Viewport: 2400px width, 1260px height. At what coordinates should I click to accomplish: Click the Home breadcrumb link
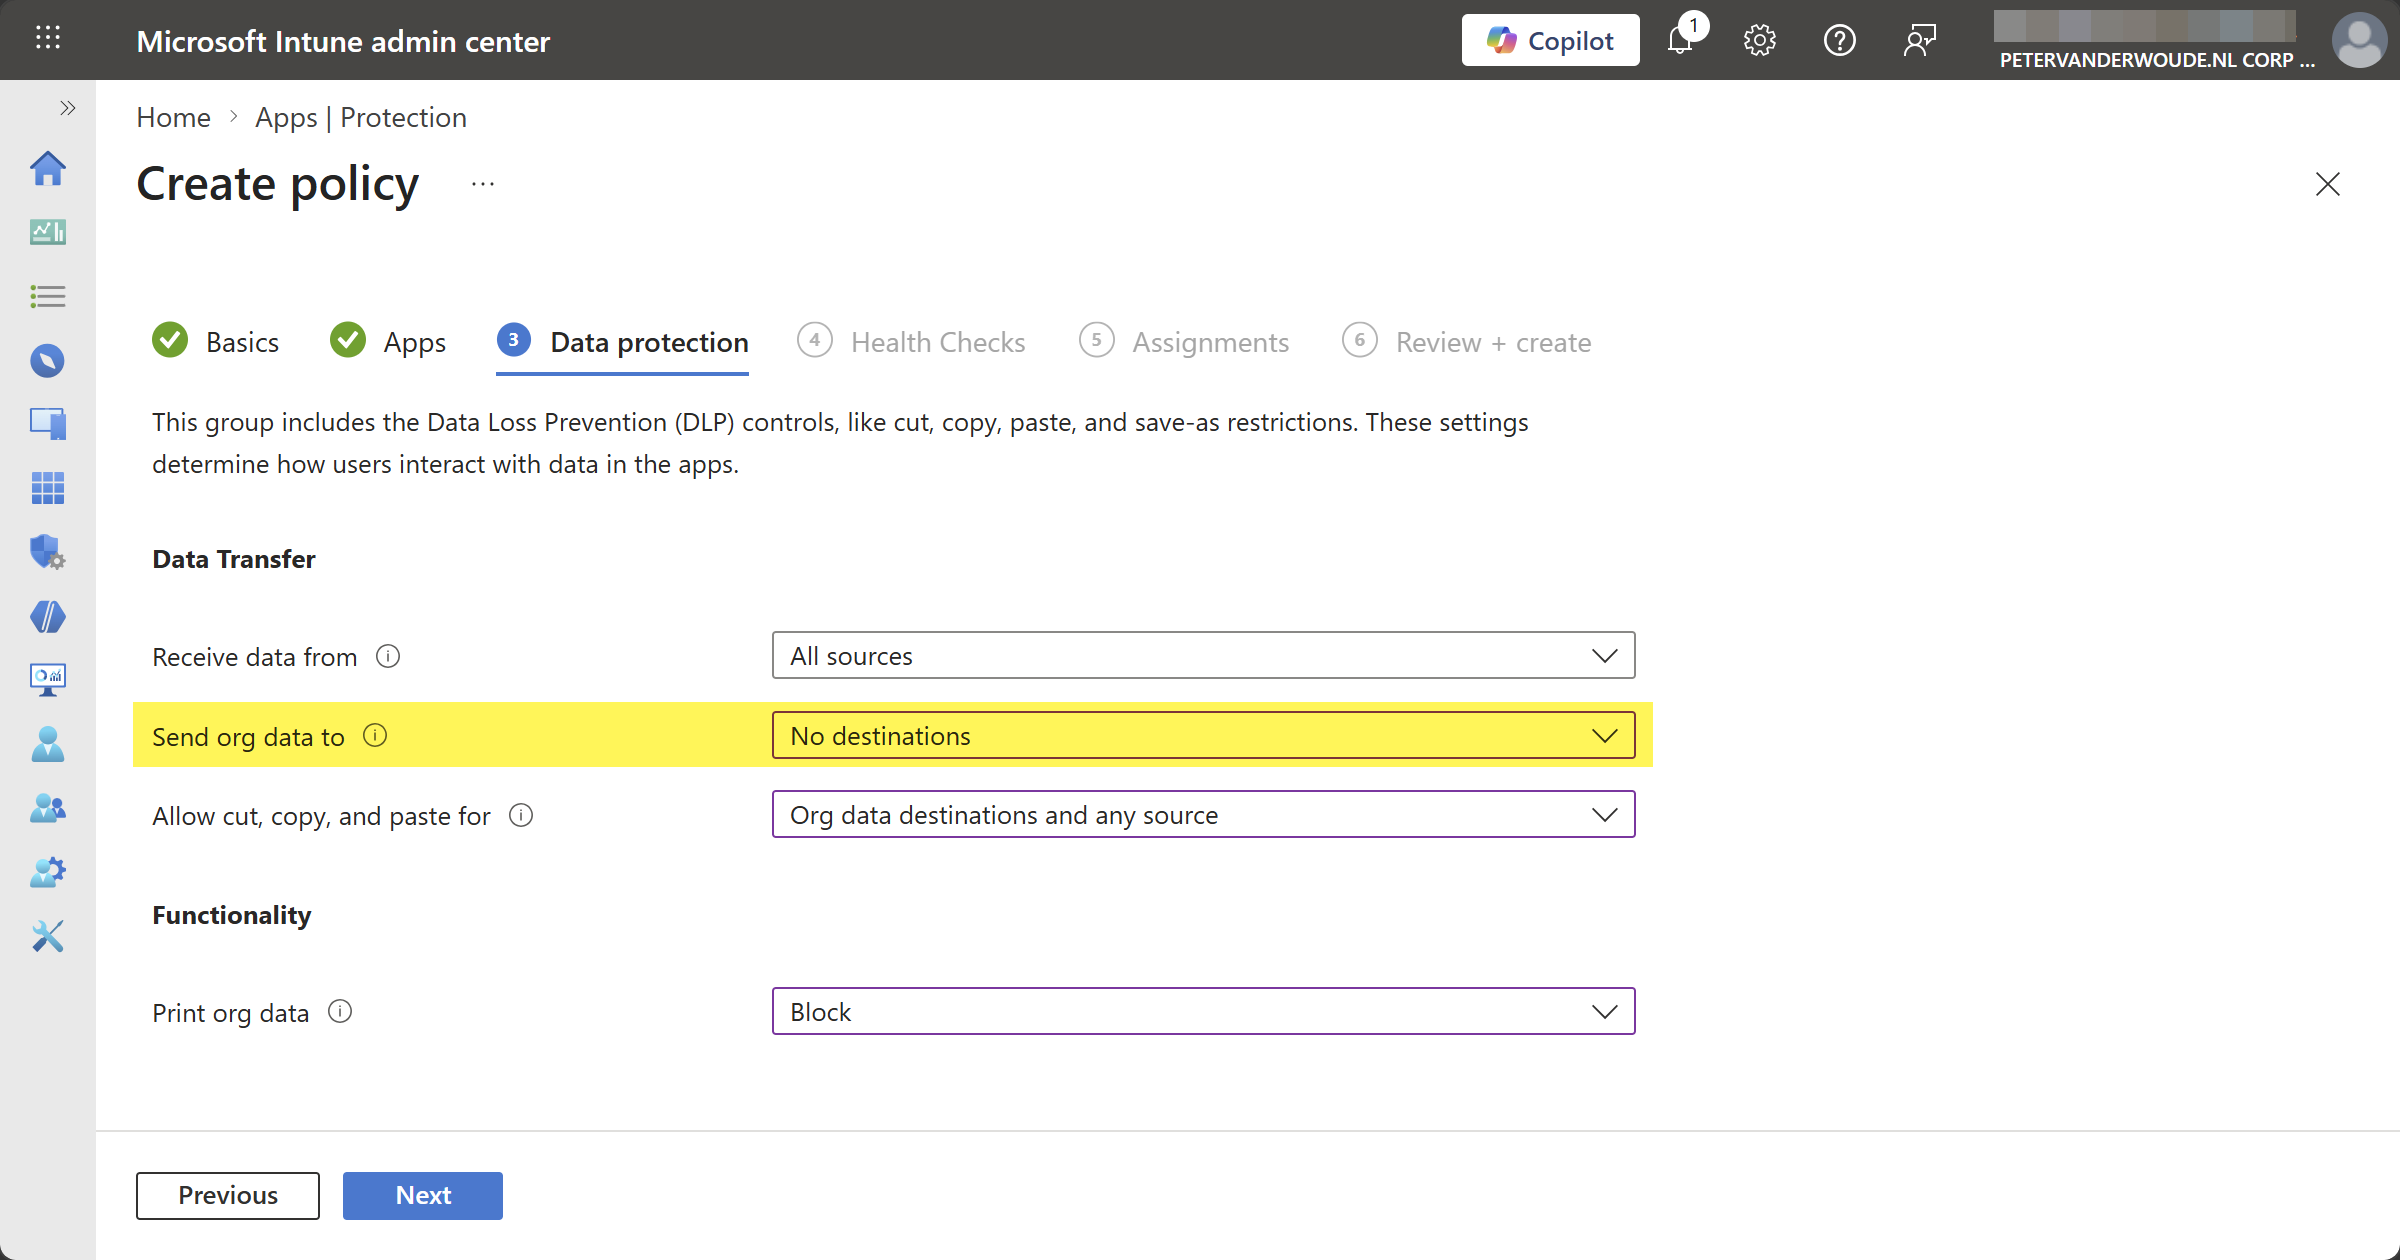pos(173,117)
